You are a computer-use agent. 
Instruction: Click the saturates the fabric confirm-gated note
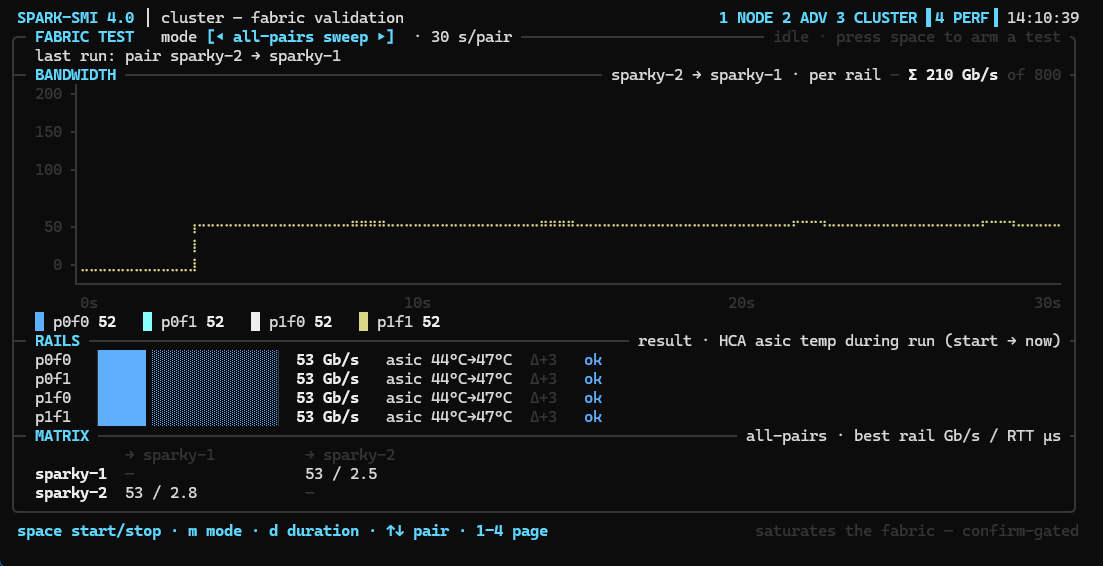(x=917, y=531)
